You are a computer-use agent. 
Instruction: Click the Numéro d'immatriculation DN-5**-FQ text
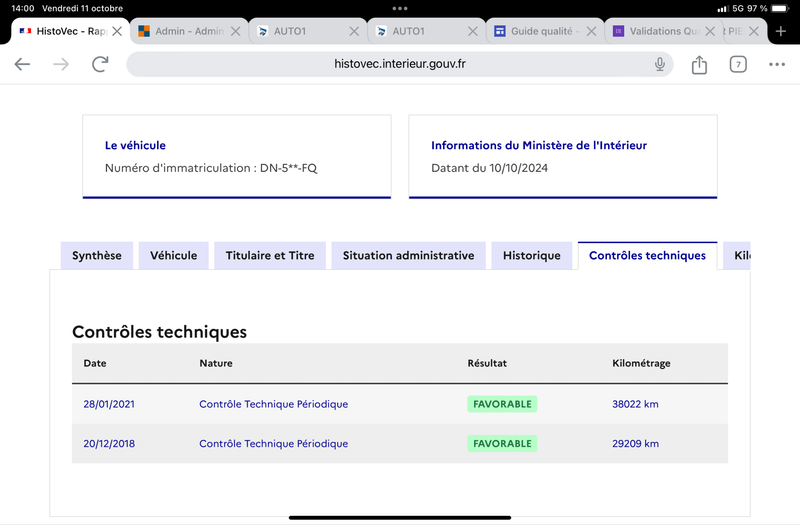(x=211, y=168)
